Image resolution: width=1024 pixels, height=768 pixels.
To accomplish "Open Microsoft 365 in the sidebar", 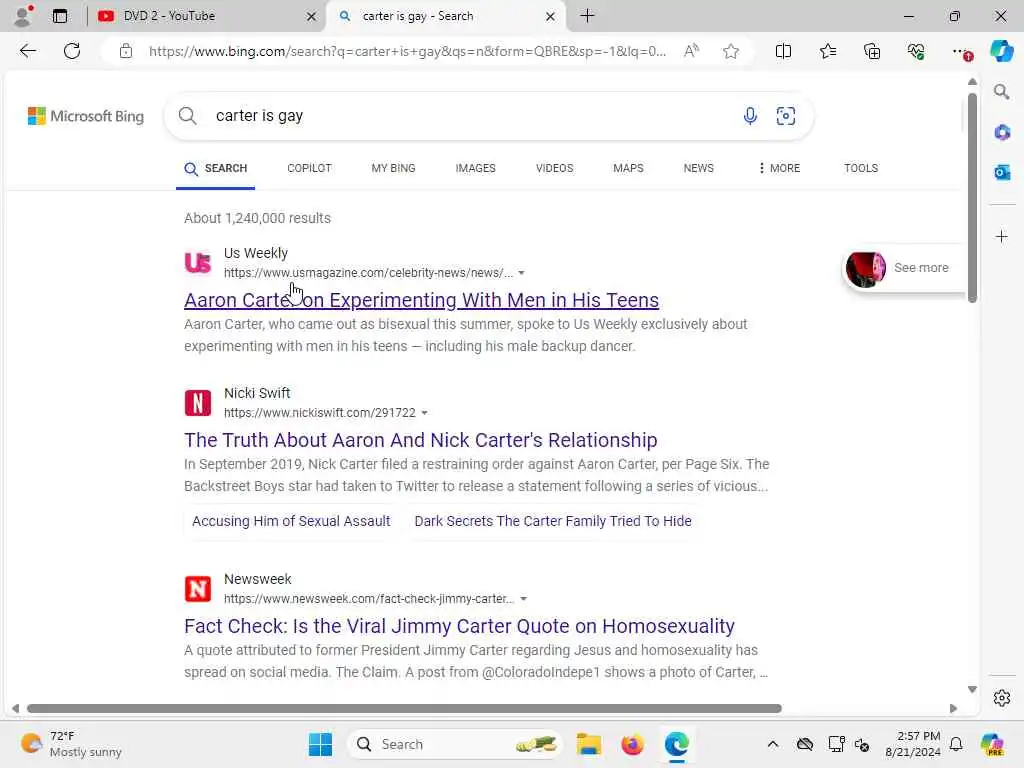I will coord(1001,133).
